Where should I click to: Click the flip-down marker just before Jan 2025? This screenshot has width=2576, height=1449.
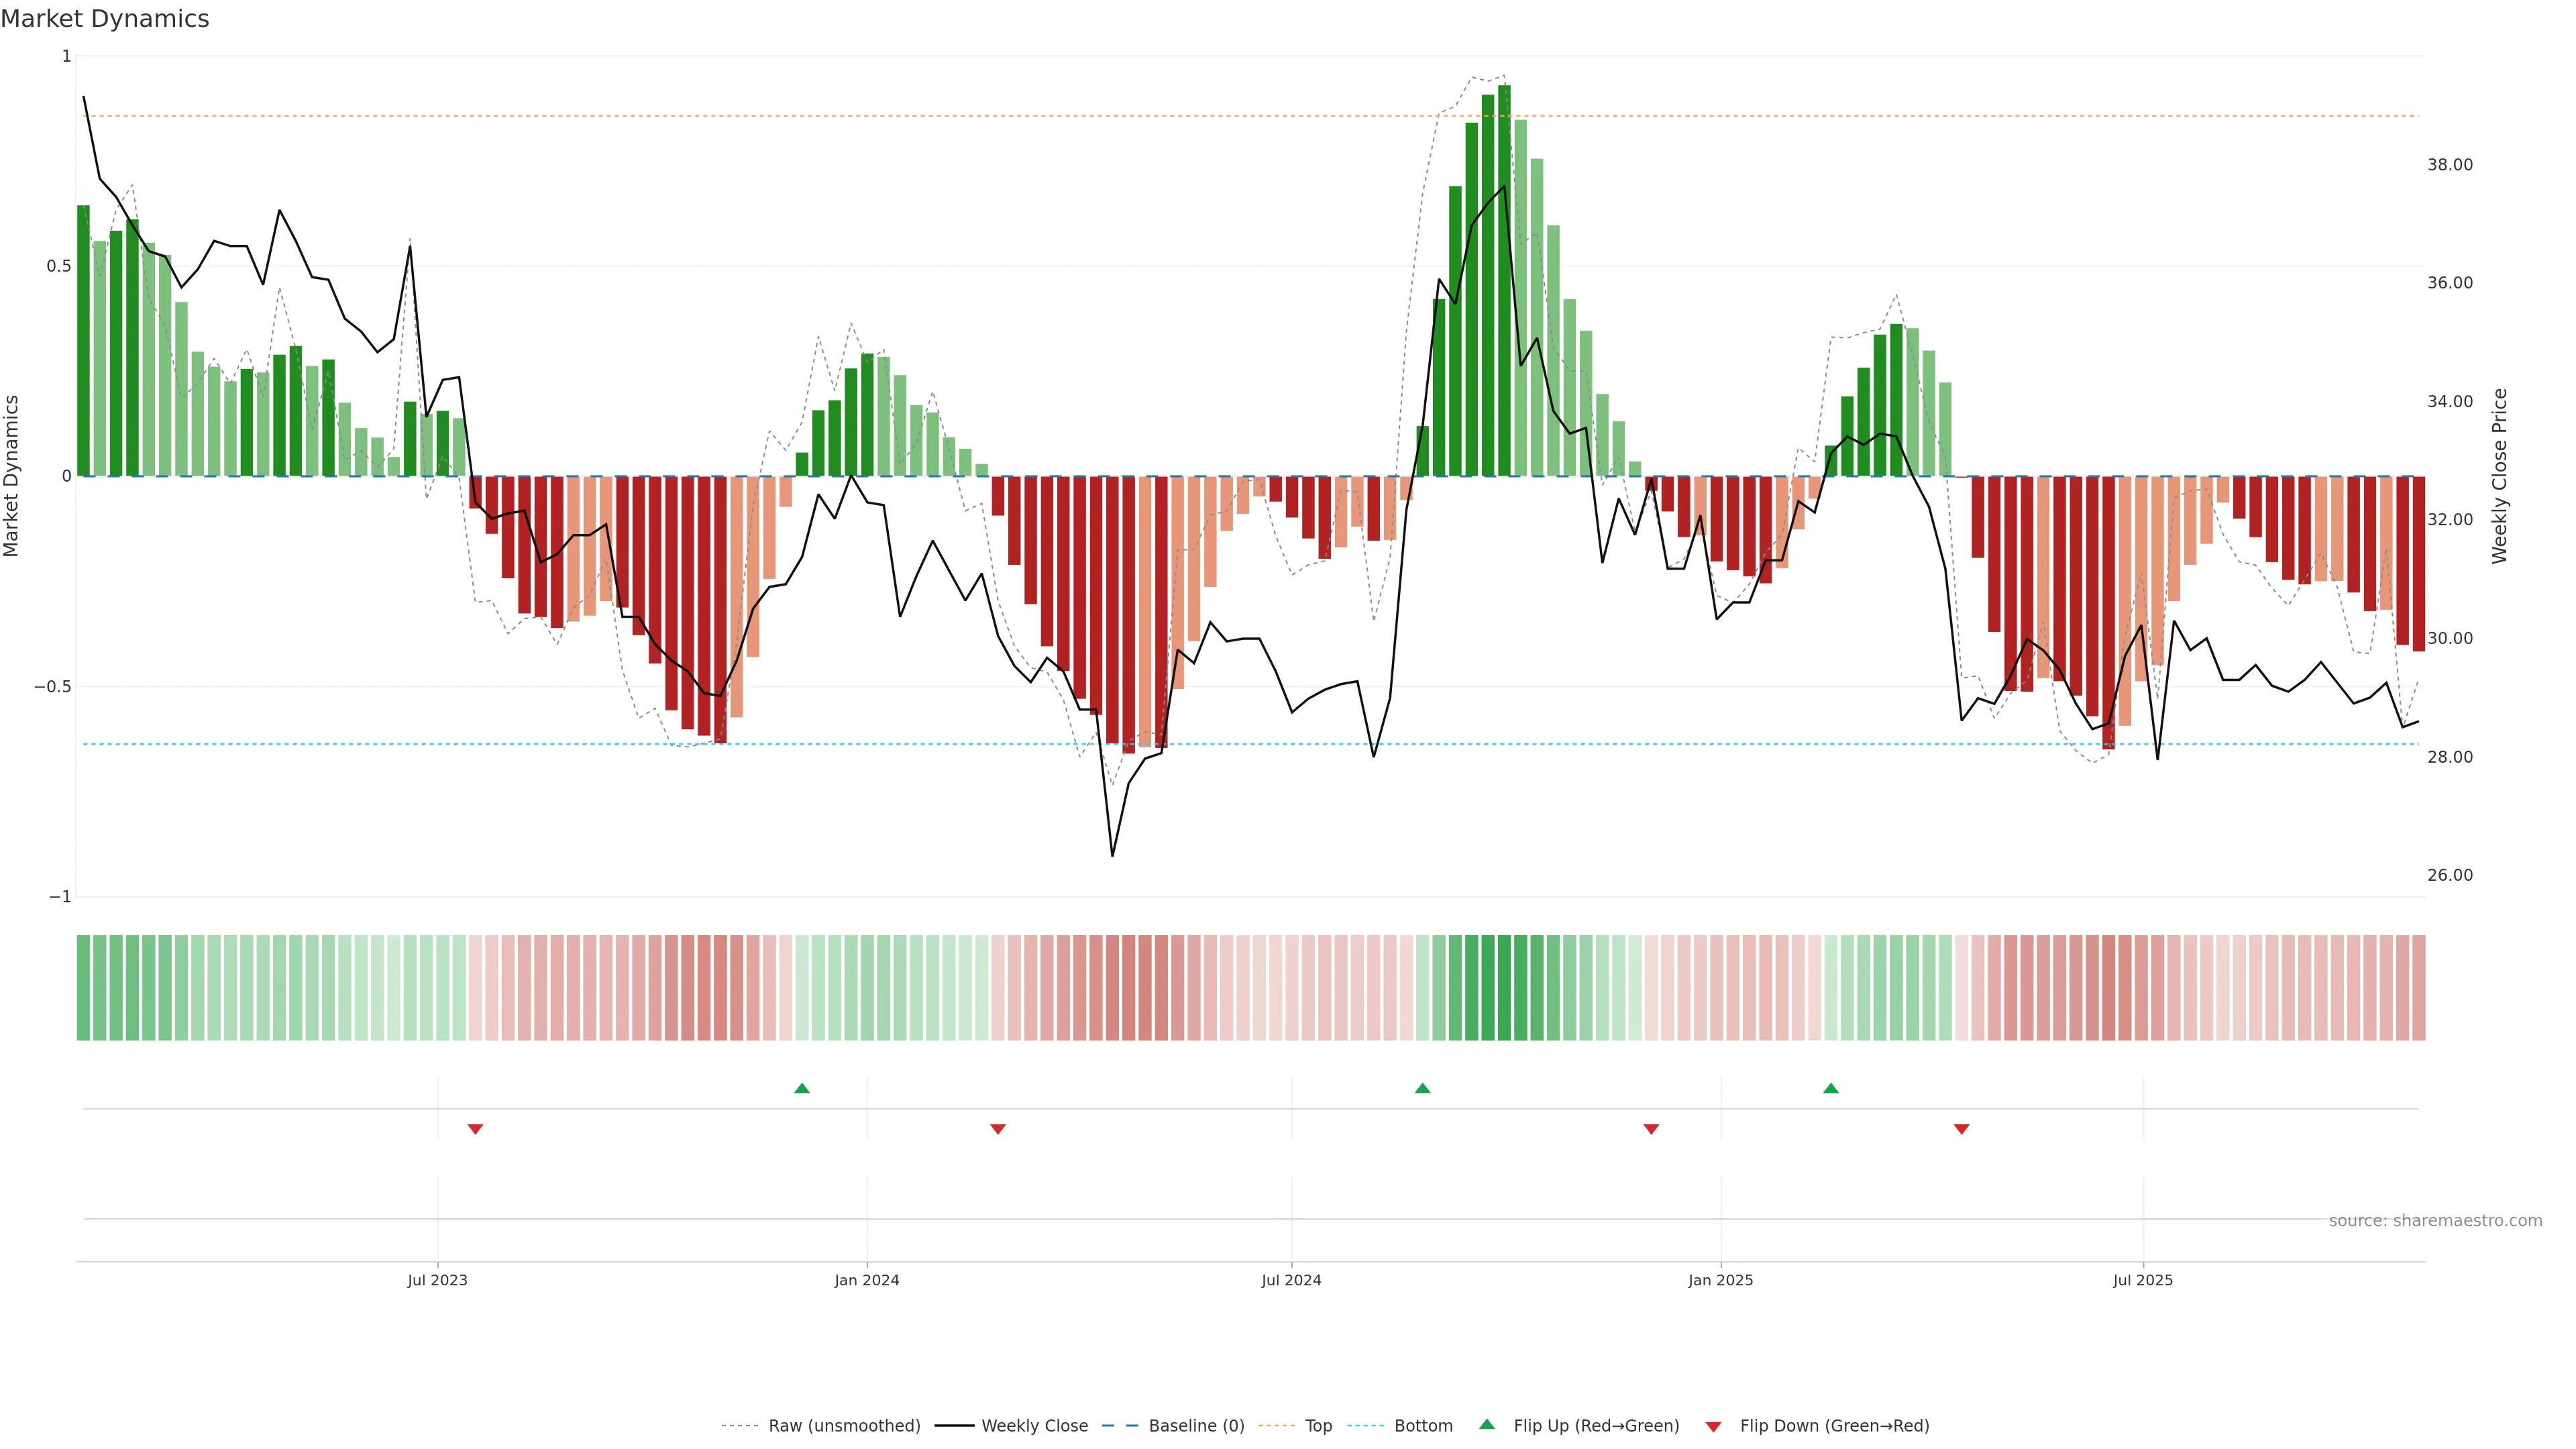pyautogui.click(x=1651, y=1129)
